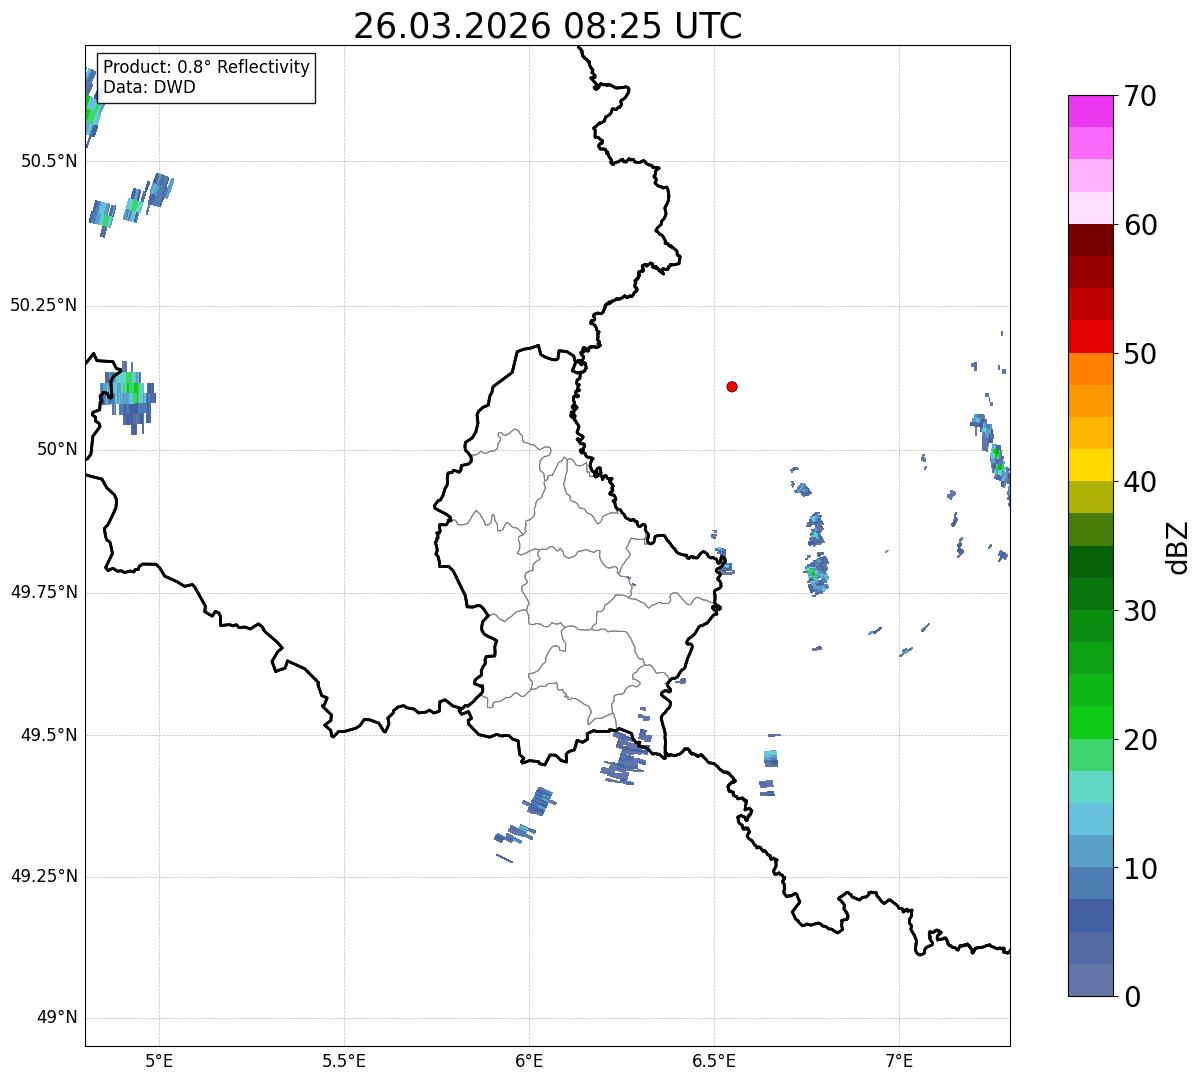The image size is (1202, 1081).
Task: Click the red station marker dot
Action: (732, 387)
